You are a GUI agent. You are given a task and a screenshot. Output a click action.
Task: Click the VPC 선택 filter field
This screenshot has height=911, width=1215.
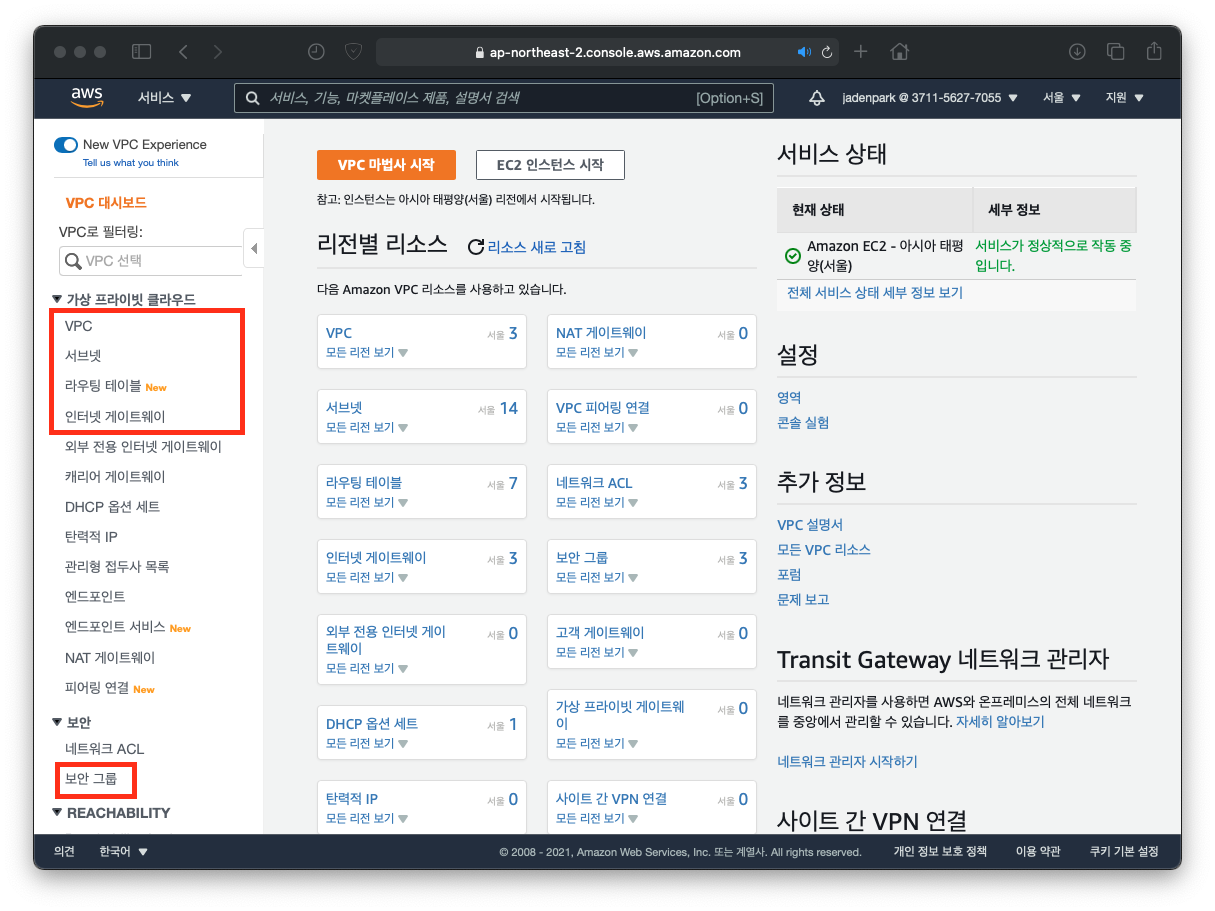(150, 260)
